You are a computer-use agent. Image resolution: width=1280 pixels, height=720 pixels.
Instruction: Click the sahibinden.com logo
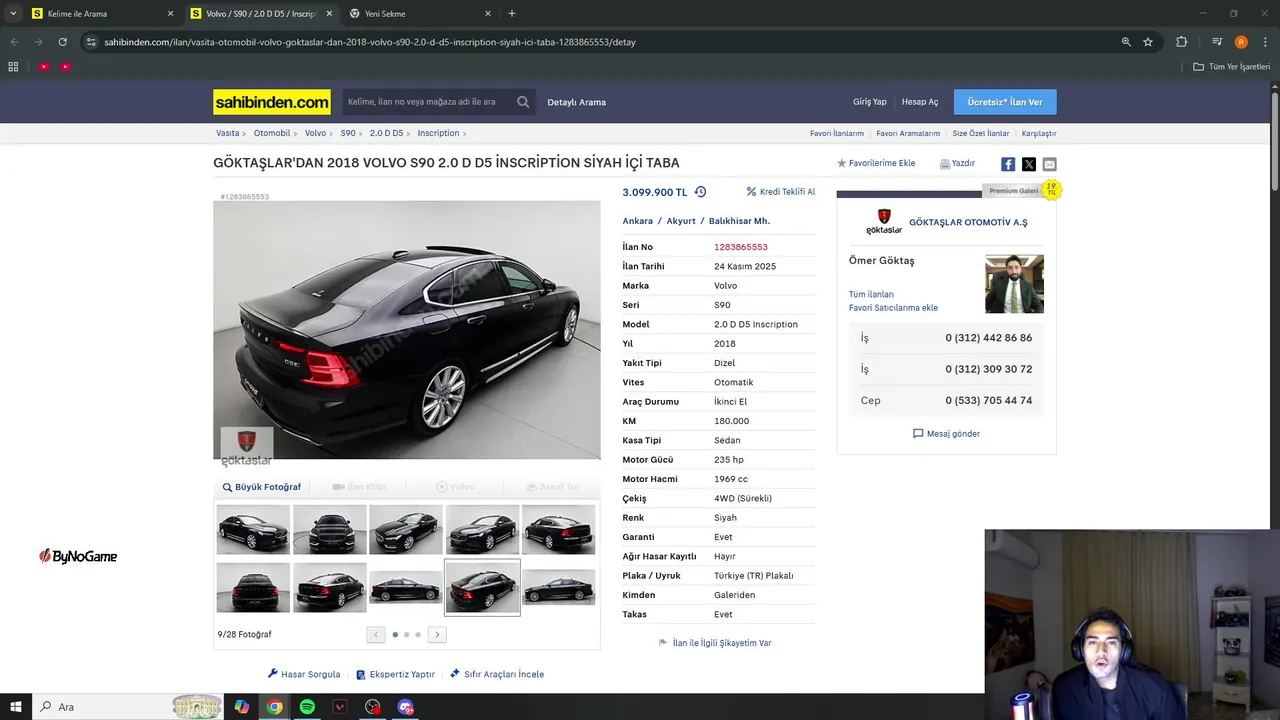[x=272, y=102]
